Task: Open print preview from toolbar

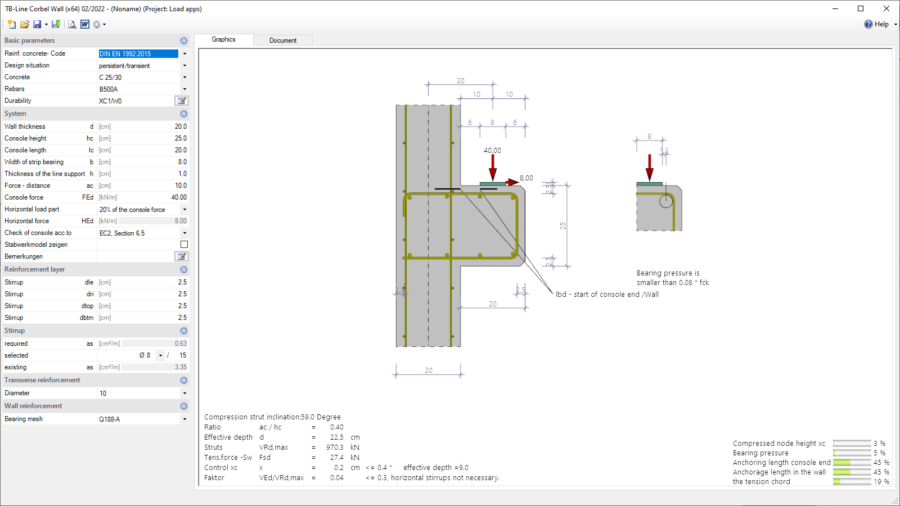Action: pos(72,24)
